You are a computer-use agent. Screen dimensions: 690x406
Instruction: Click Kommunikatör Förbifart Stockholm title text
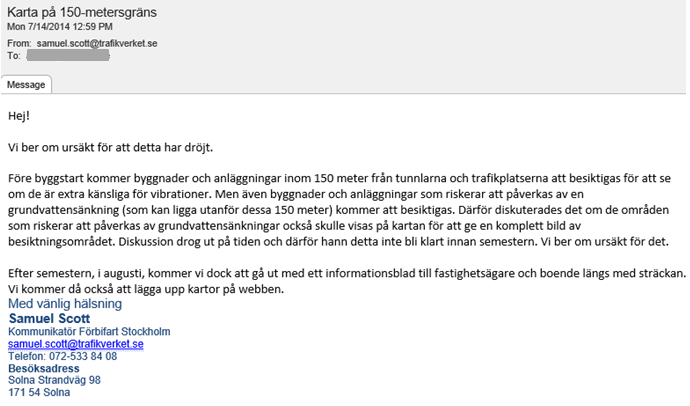point(89,332)
